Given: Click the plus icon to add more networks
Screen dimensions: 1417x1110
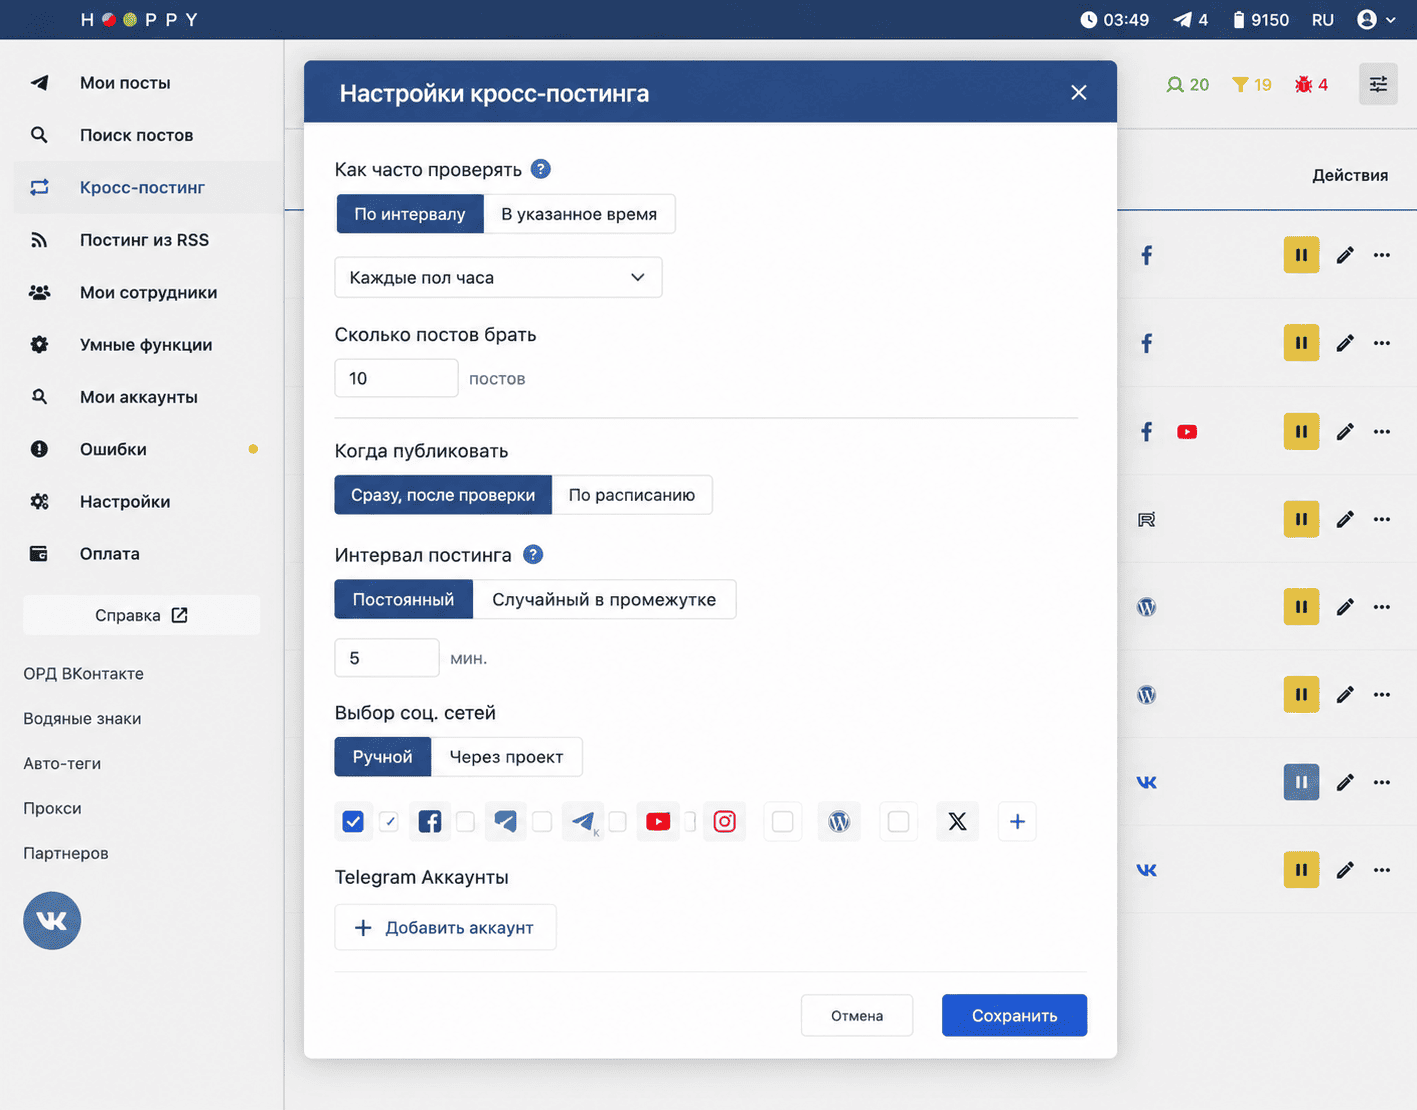Looking at the screenshot, I should pyautogui.click(x=1017, y=822).
